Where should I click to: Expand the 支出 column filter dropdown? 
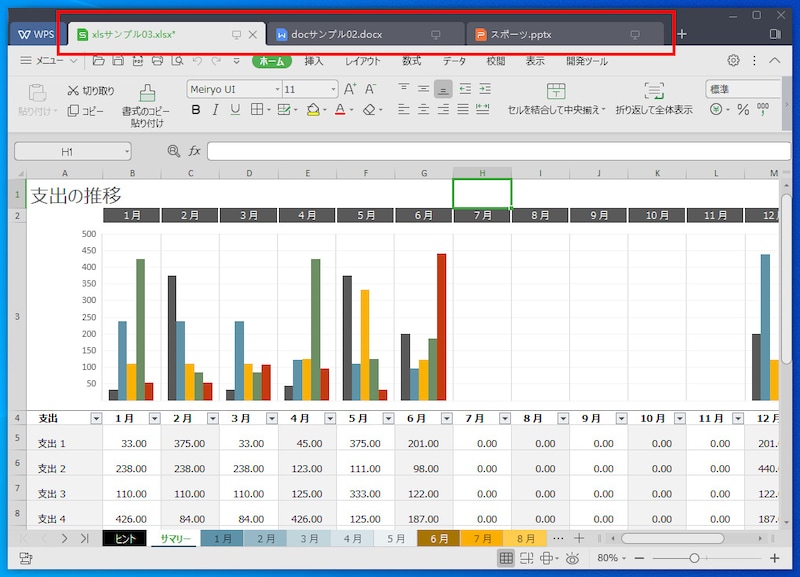96,418
